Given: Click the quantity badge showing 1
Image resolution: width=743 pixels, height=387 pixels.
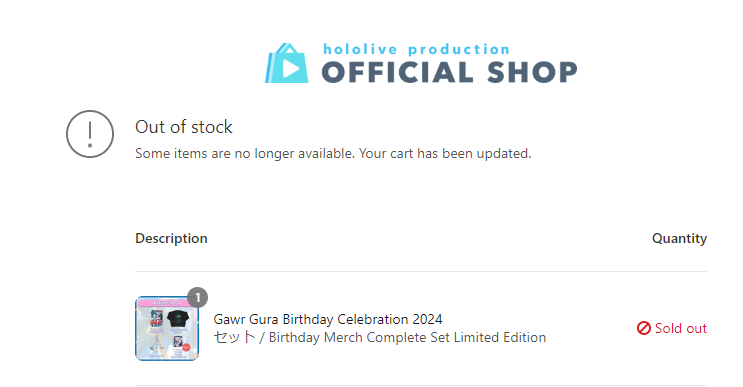Looking at the screenshot, I should point(198,297).
